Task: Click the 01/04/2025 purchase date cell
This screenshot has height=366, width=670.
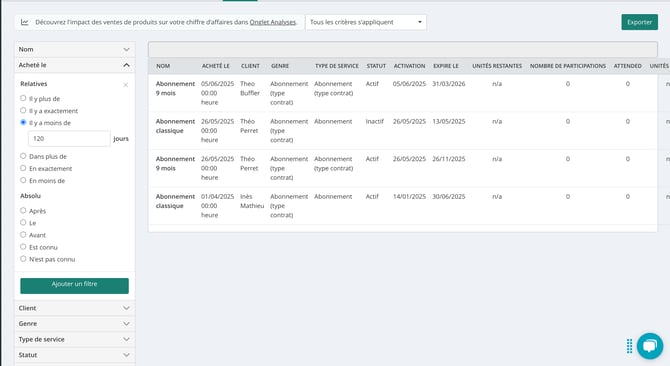Action: pyautogui.click(x=217, y=206)
